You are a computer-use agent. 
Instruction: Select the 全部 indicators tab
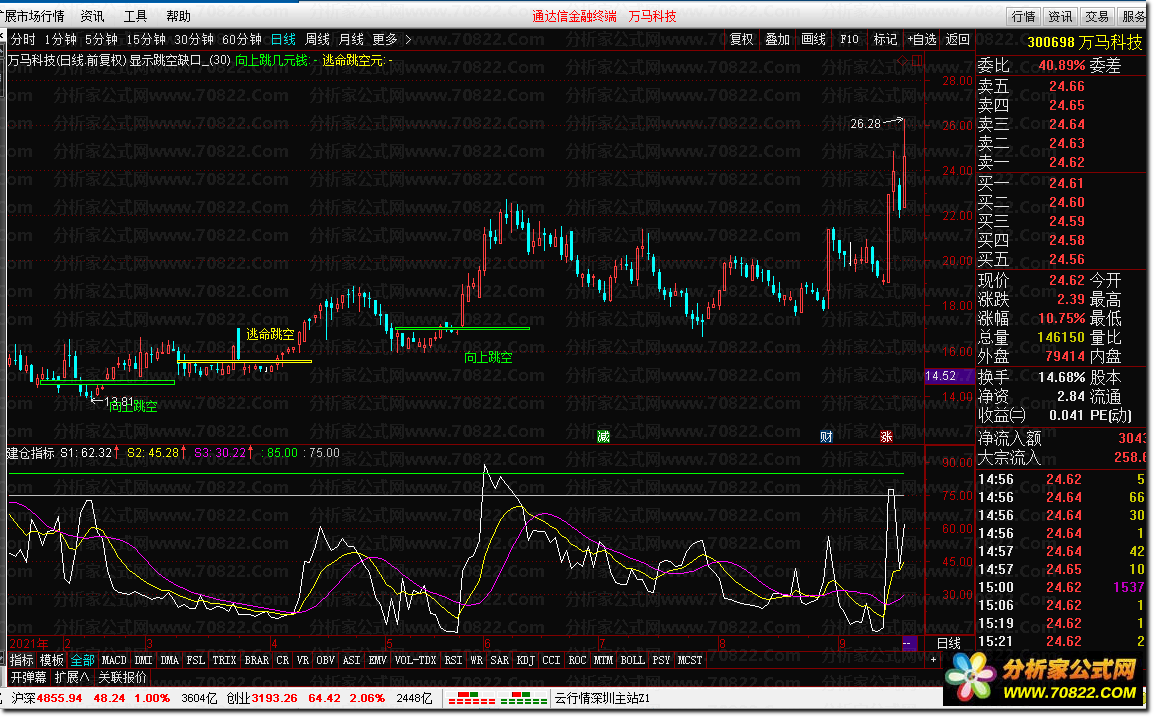pos(82,660)
